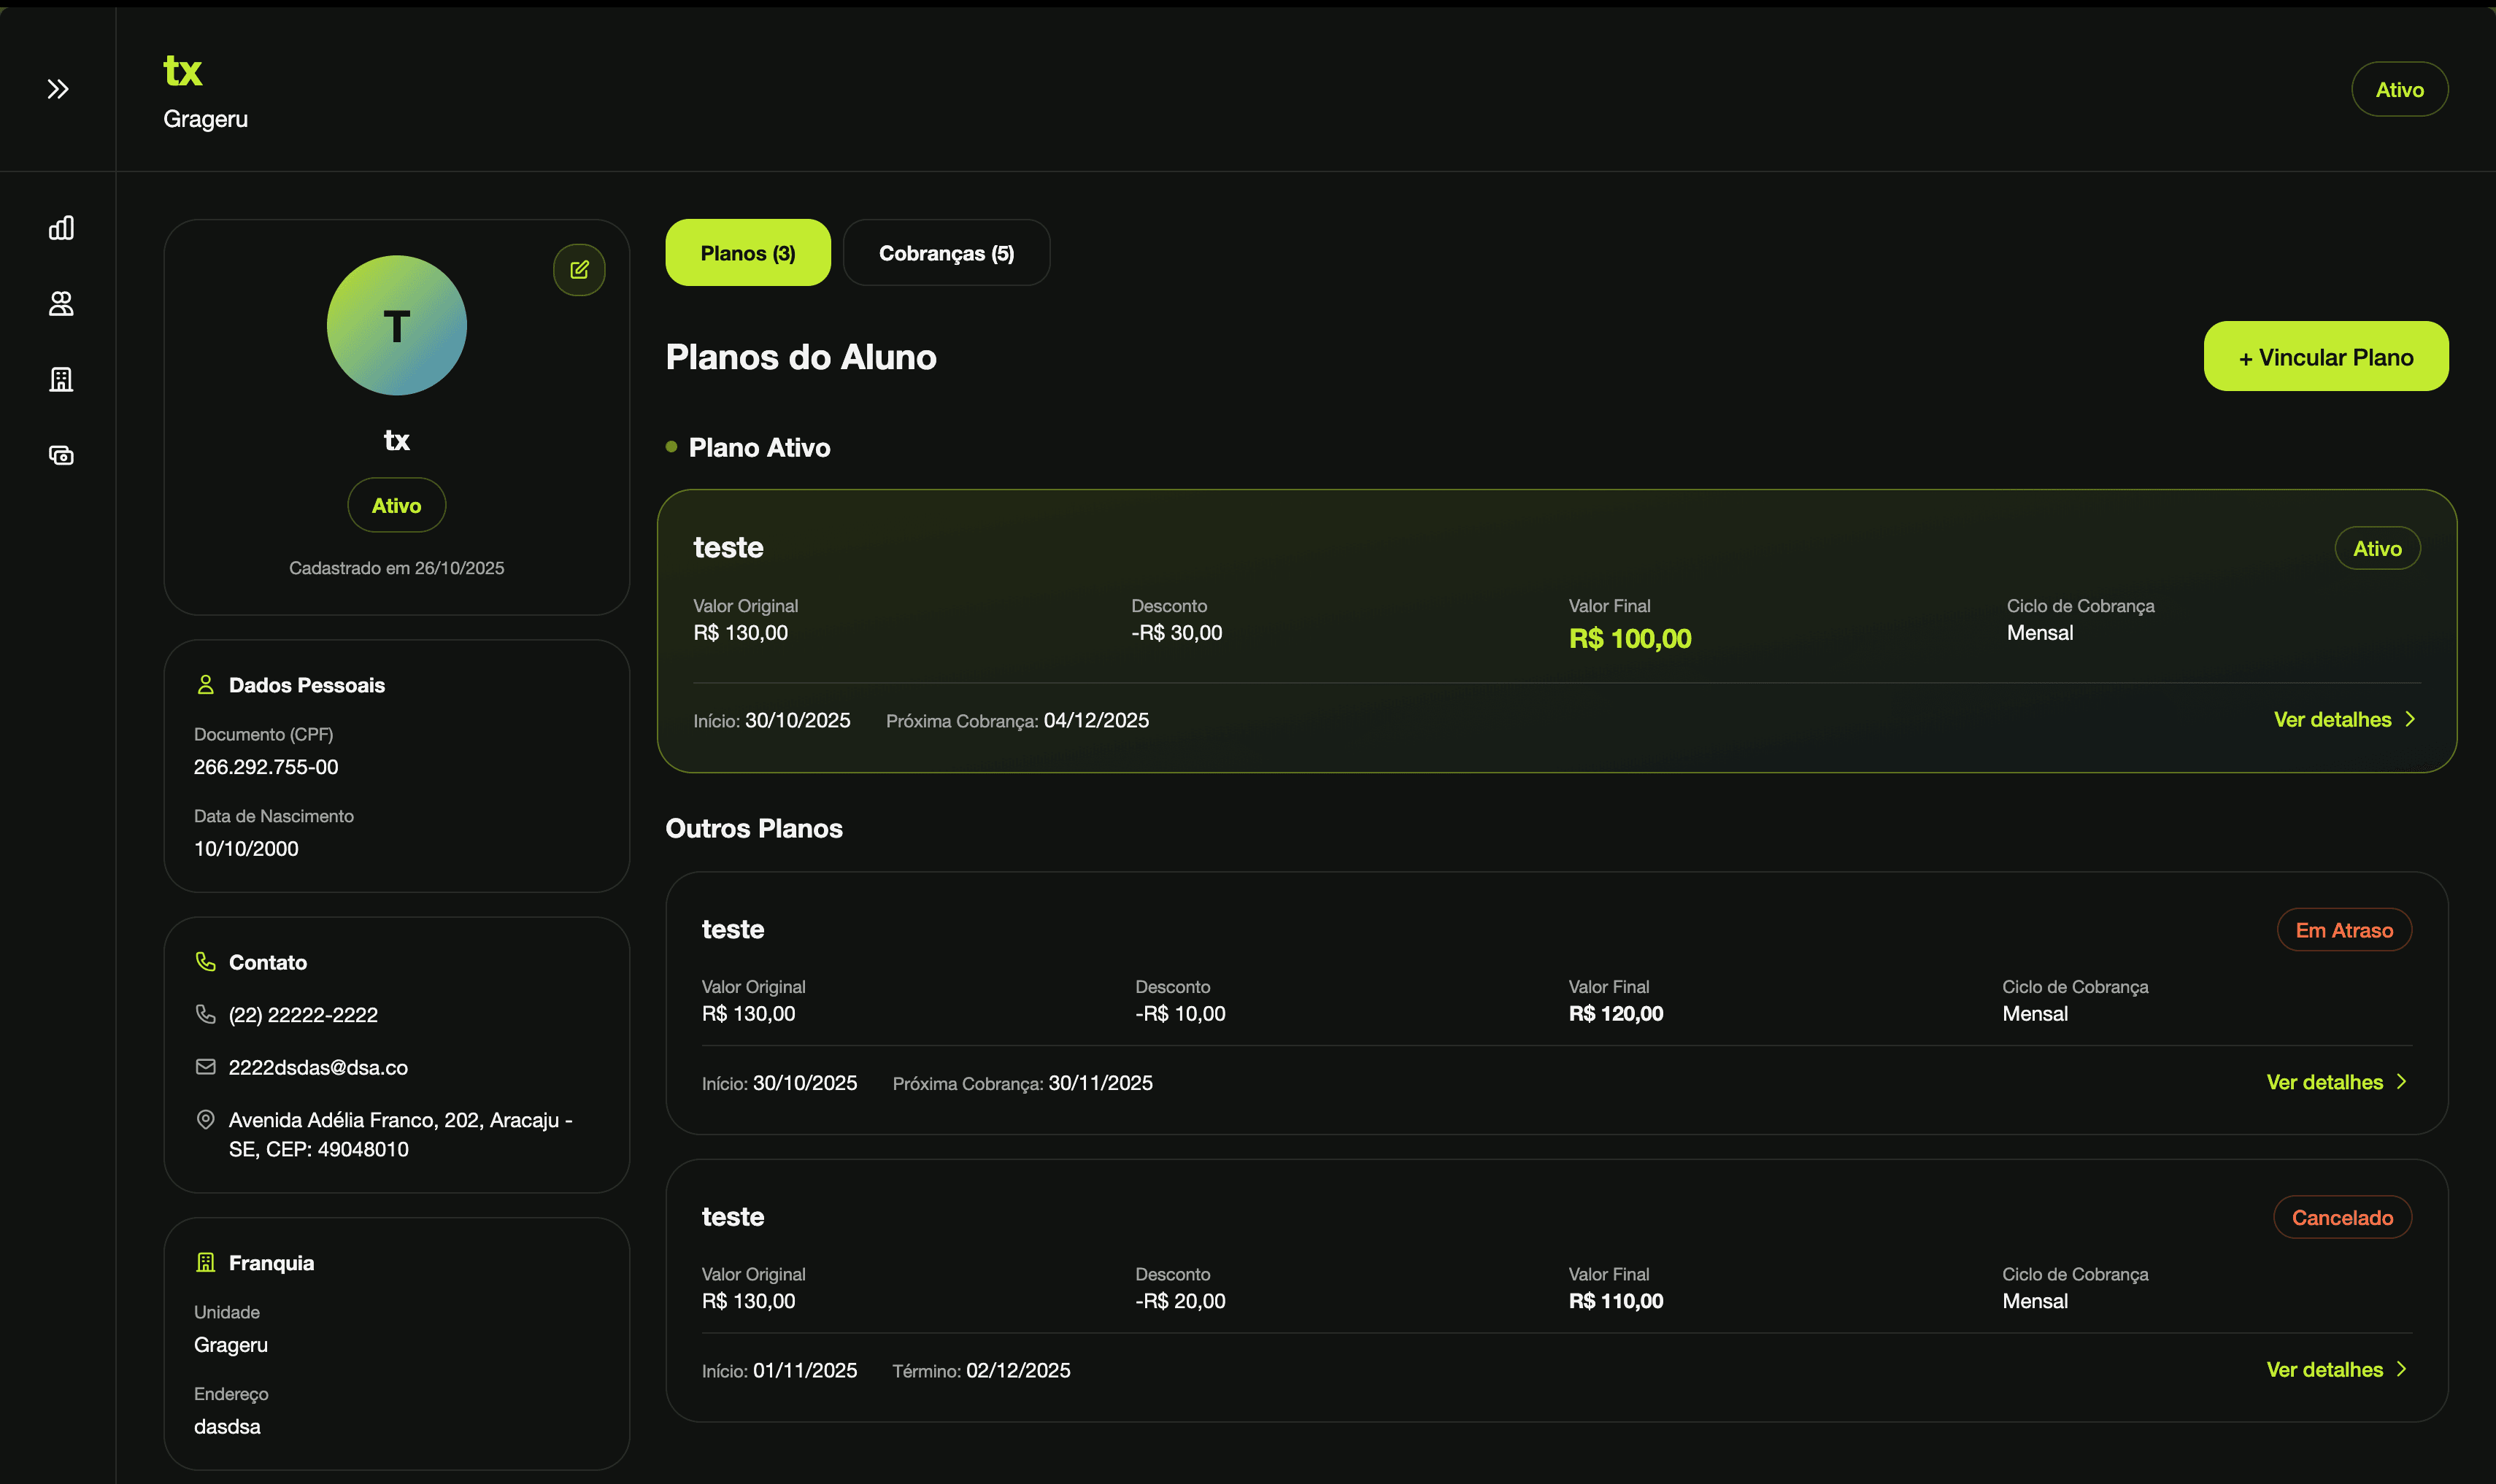The height and width of the screenshot is (1484, 2496).
Task: Expand the sidebar with double chevron
Action: pyautogui.click(x=58, y=89)
